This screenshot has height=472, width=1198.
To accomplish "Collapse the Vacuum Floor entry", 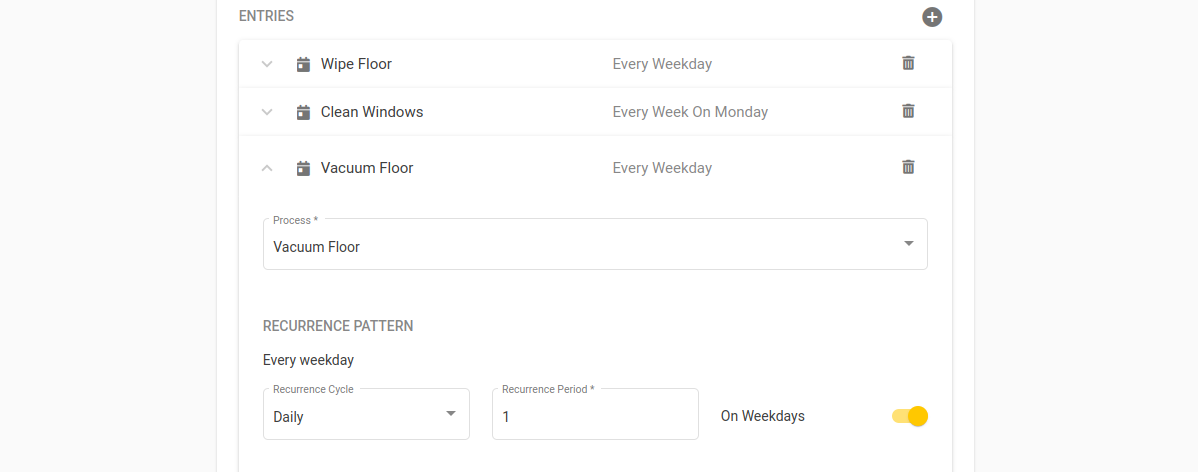I will pos(267,168).
